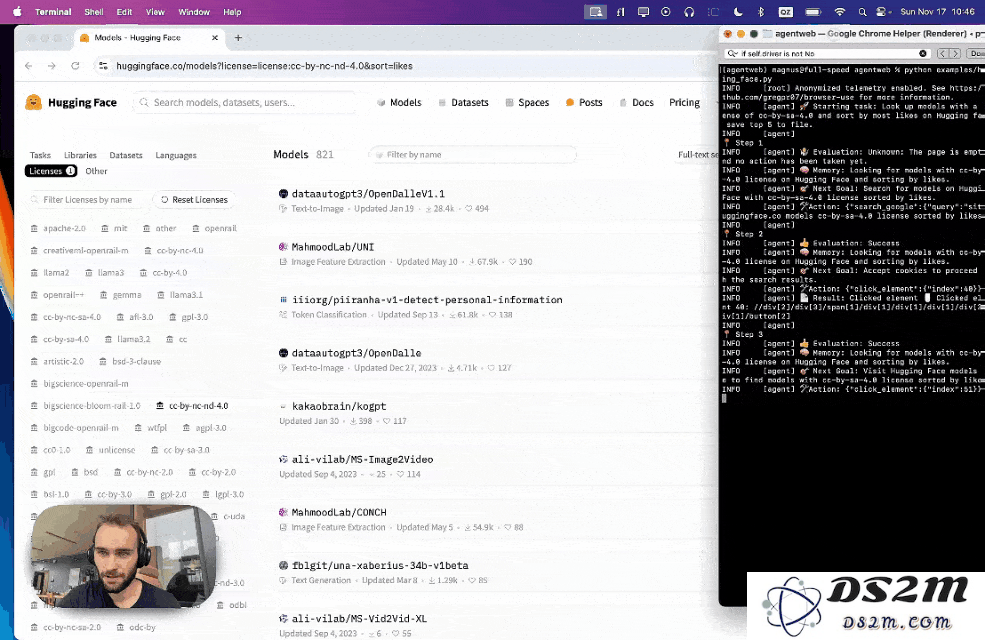Open the Bluetooth menu bar icon

click(x=760, y=12)
